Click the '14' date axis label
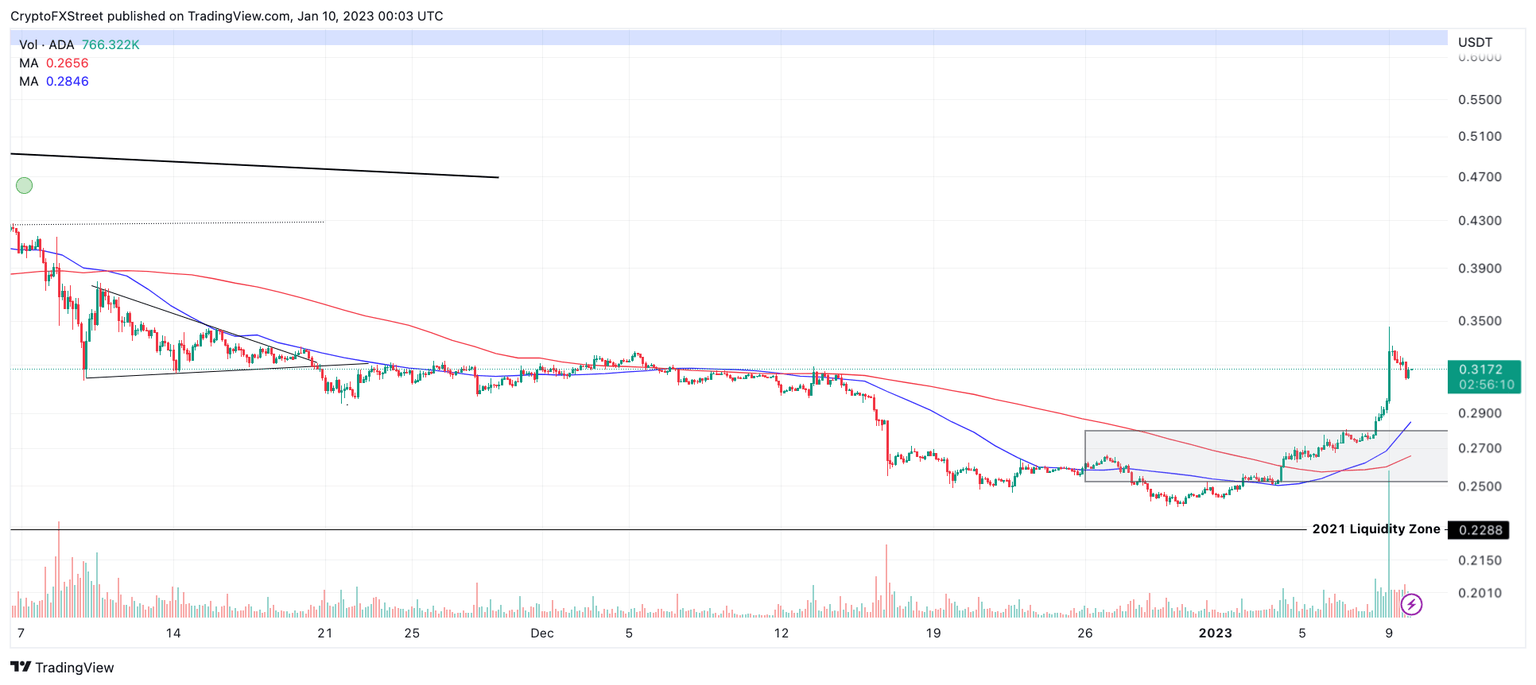1536x685 pixels. click(173, 633)
